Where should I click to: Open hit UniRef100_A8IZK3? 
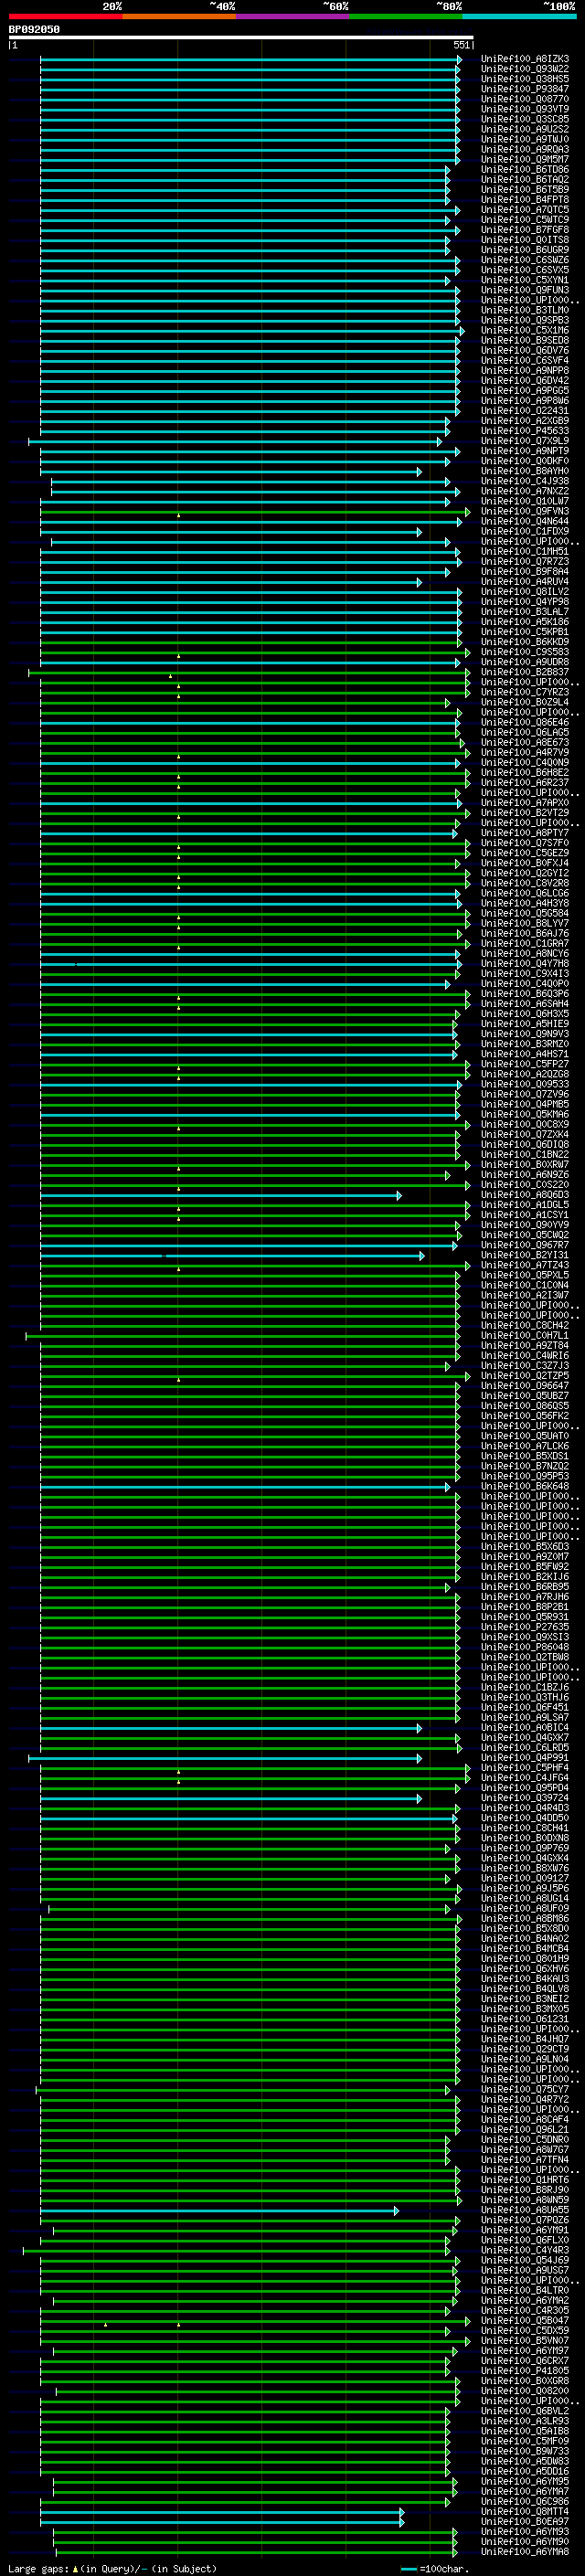(525, 59)
